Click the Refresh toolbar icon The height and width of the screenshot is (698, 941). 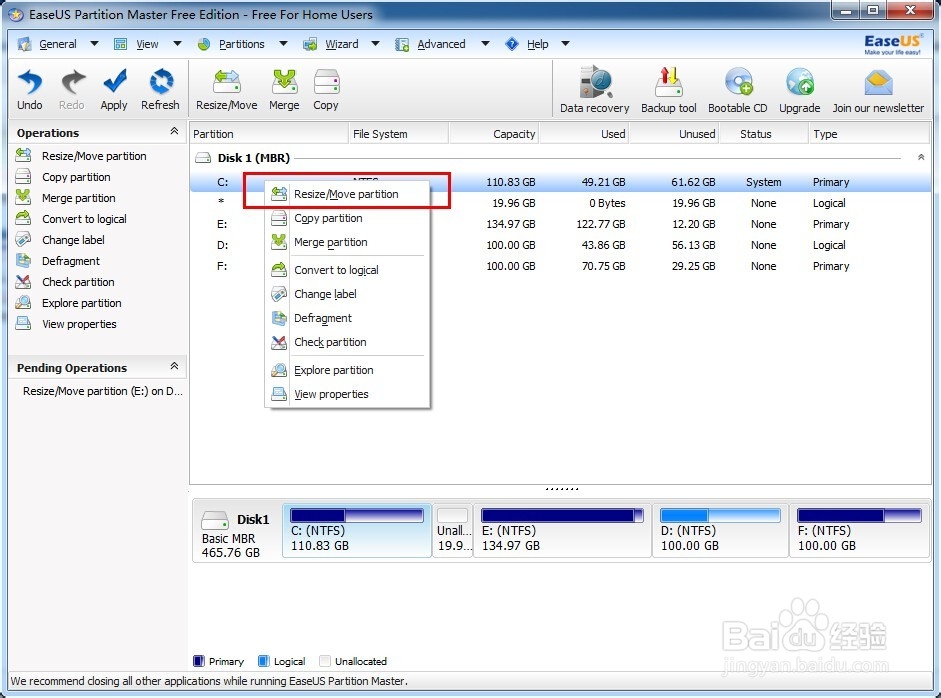[x=161, y=82]
